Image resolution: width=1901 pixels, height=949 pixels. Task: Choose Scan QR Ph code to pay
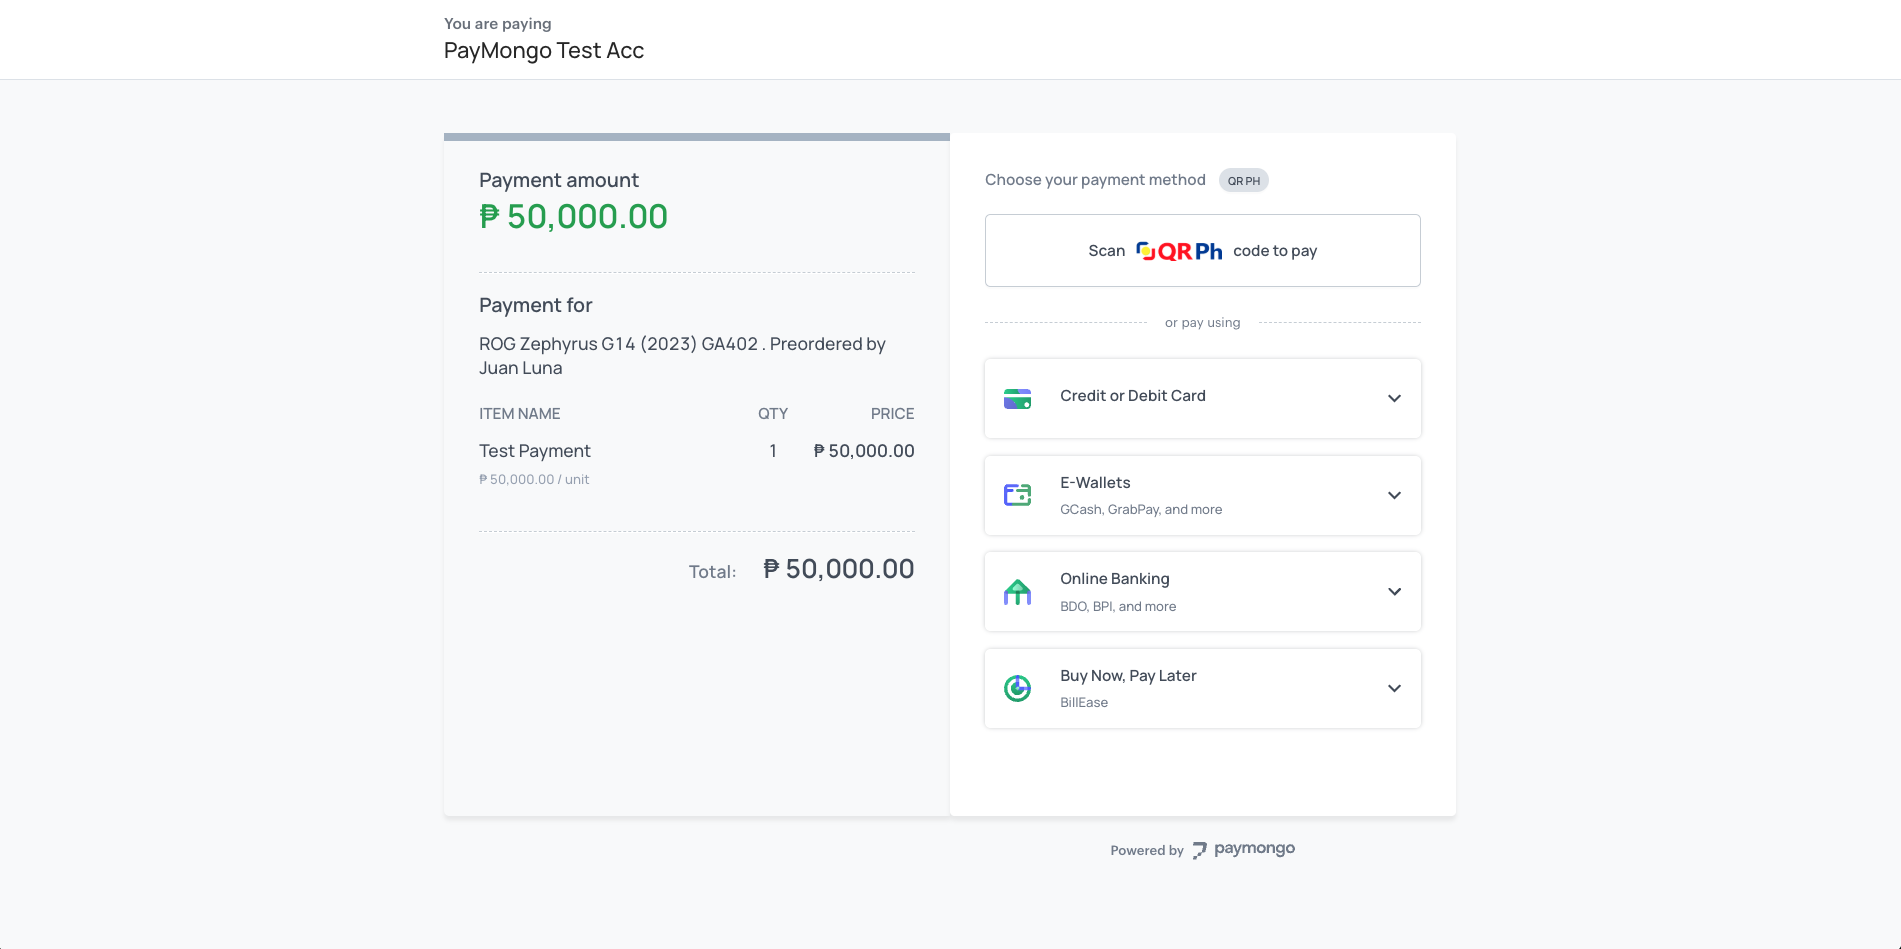(1202, 250)
